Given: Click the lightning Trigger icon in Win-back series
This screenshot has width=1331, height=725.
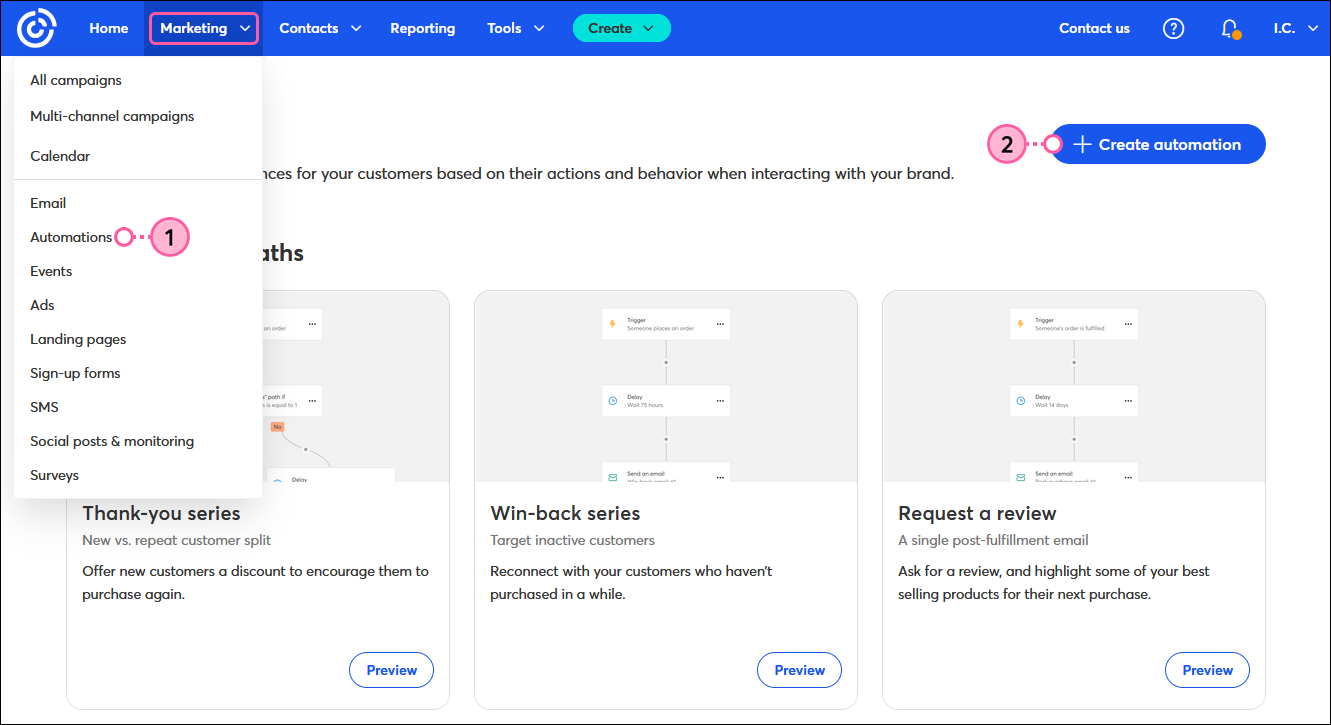Looking at the screenshot, I should pyautogui.click(x=613, y=324).
